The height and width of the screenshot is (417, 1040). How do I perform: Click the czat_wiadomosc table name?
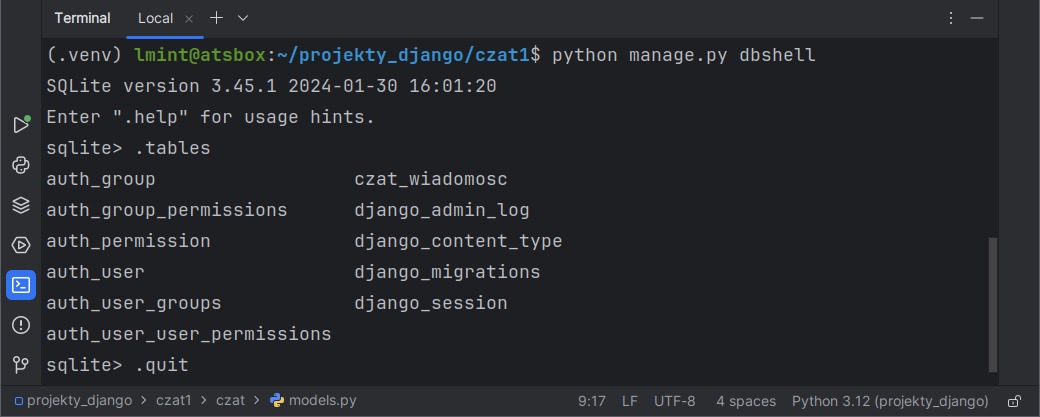click(x=431, y=180)
